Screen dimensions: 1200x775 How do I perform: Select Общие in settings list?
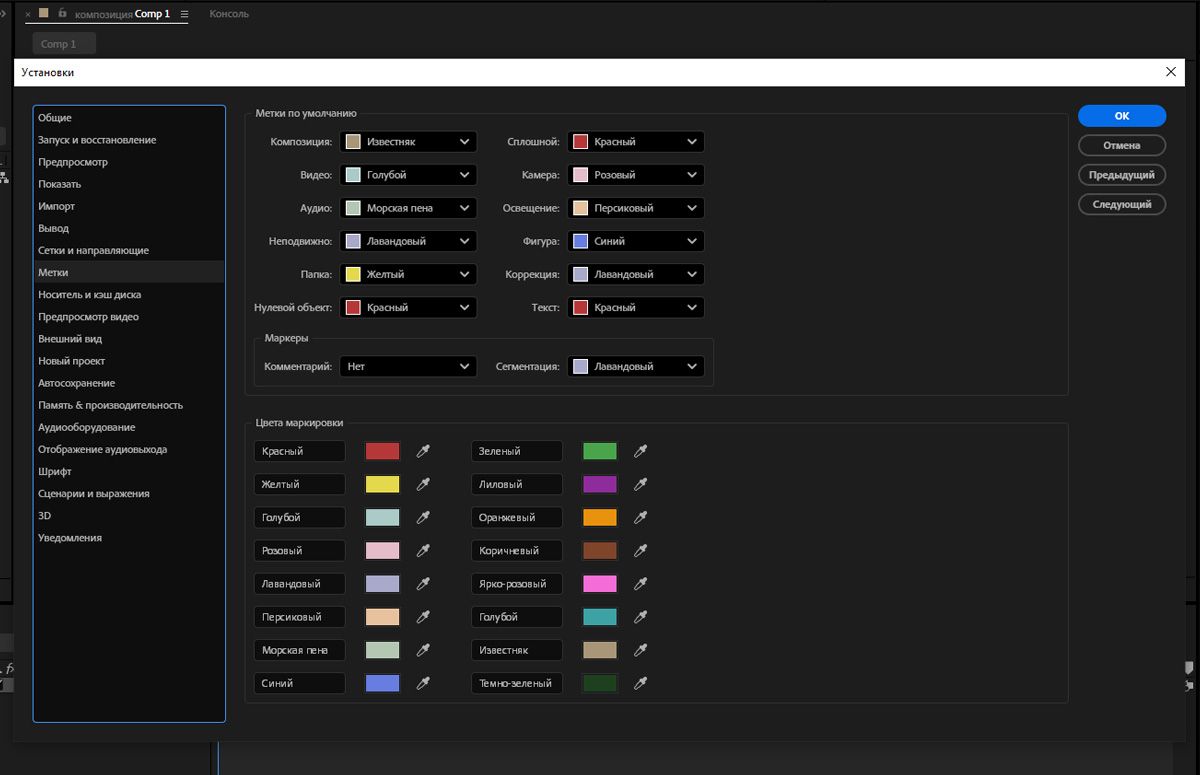pyautogui.click(x=129, y=118)
